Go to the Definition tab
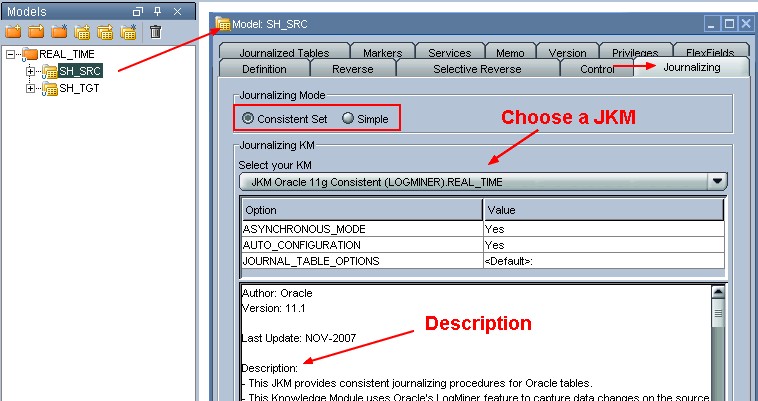Viewport: 758px width, 401px height. point(263,69)
